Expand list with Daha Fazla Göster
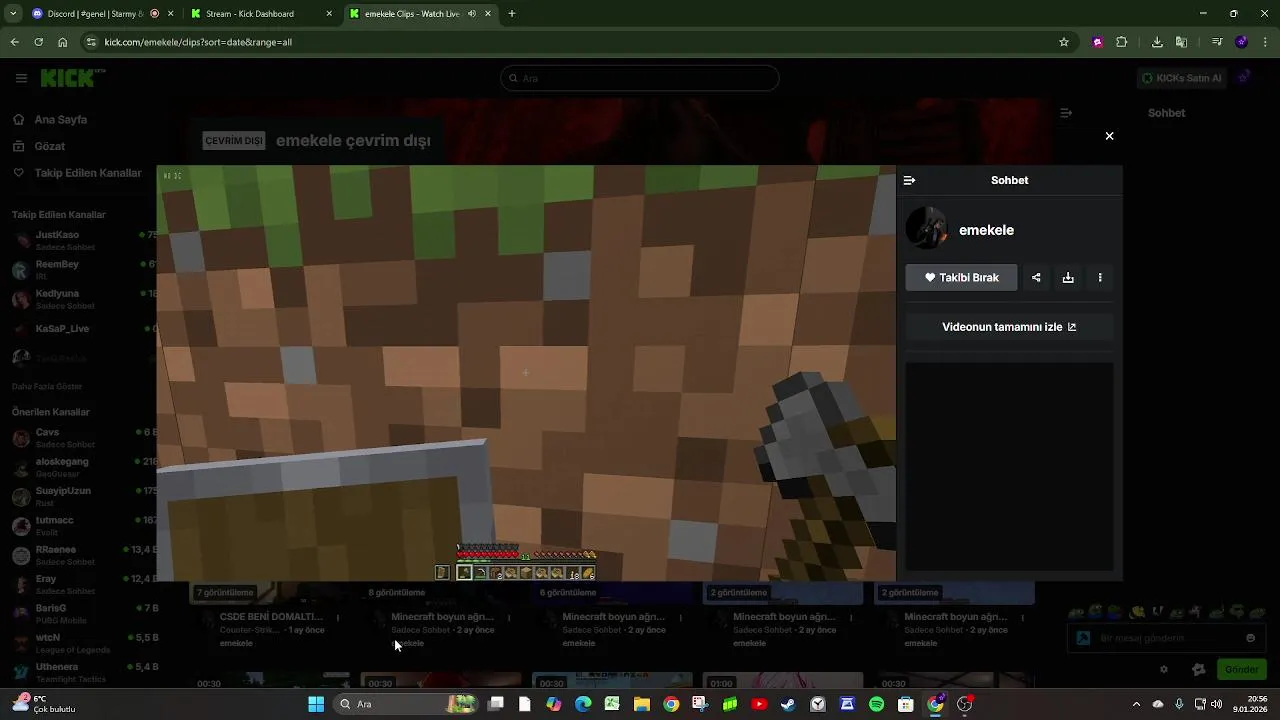This screenshot has height=720, width=1280. pos(47,386)
